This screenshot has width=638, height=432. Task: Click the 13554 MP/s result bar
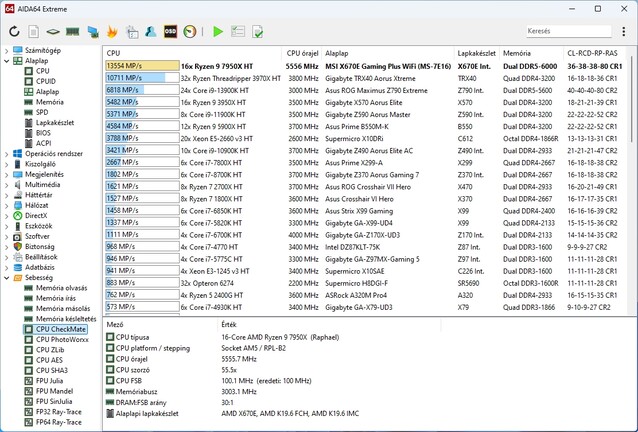(x=142, y=66)
